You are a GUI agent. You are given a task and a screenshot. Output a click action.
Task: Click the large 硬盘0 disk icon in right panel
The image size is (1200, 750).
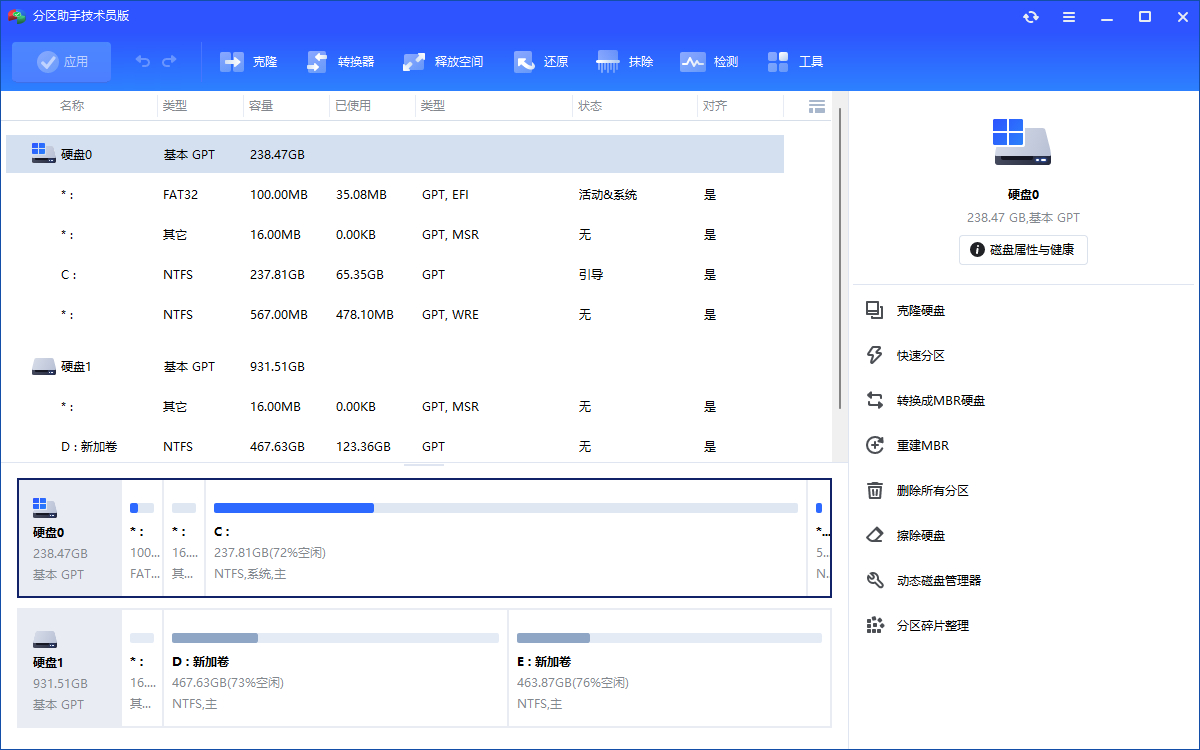click(x=1022, y=142)
